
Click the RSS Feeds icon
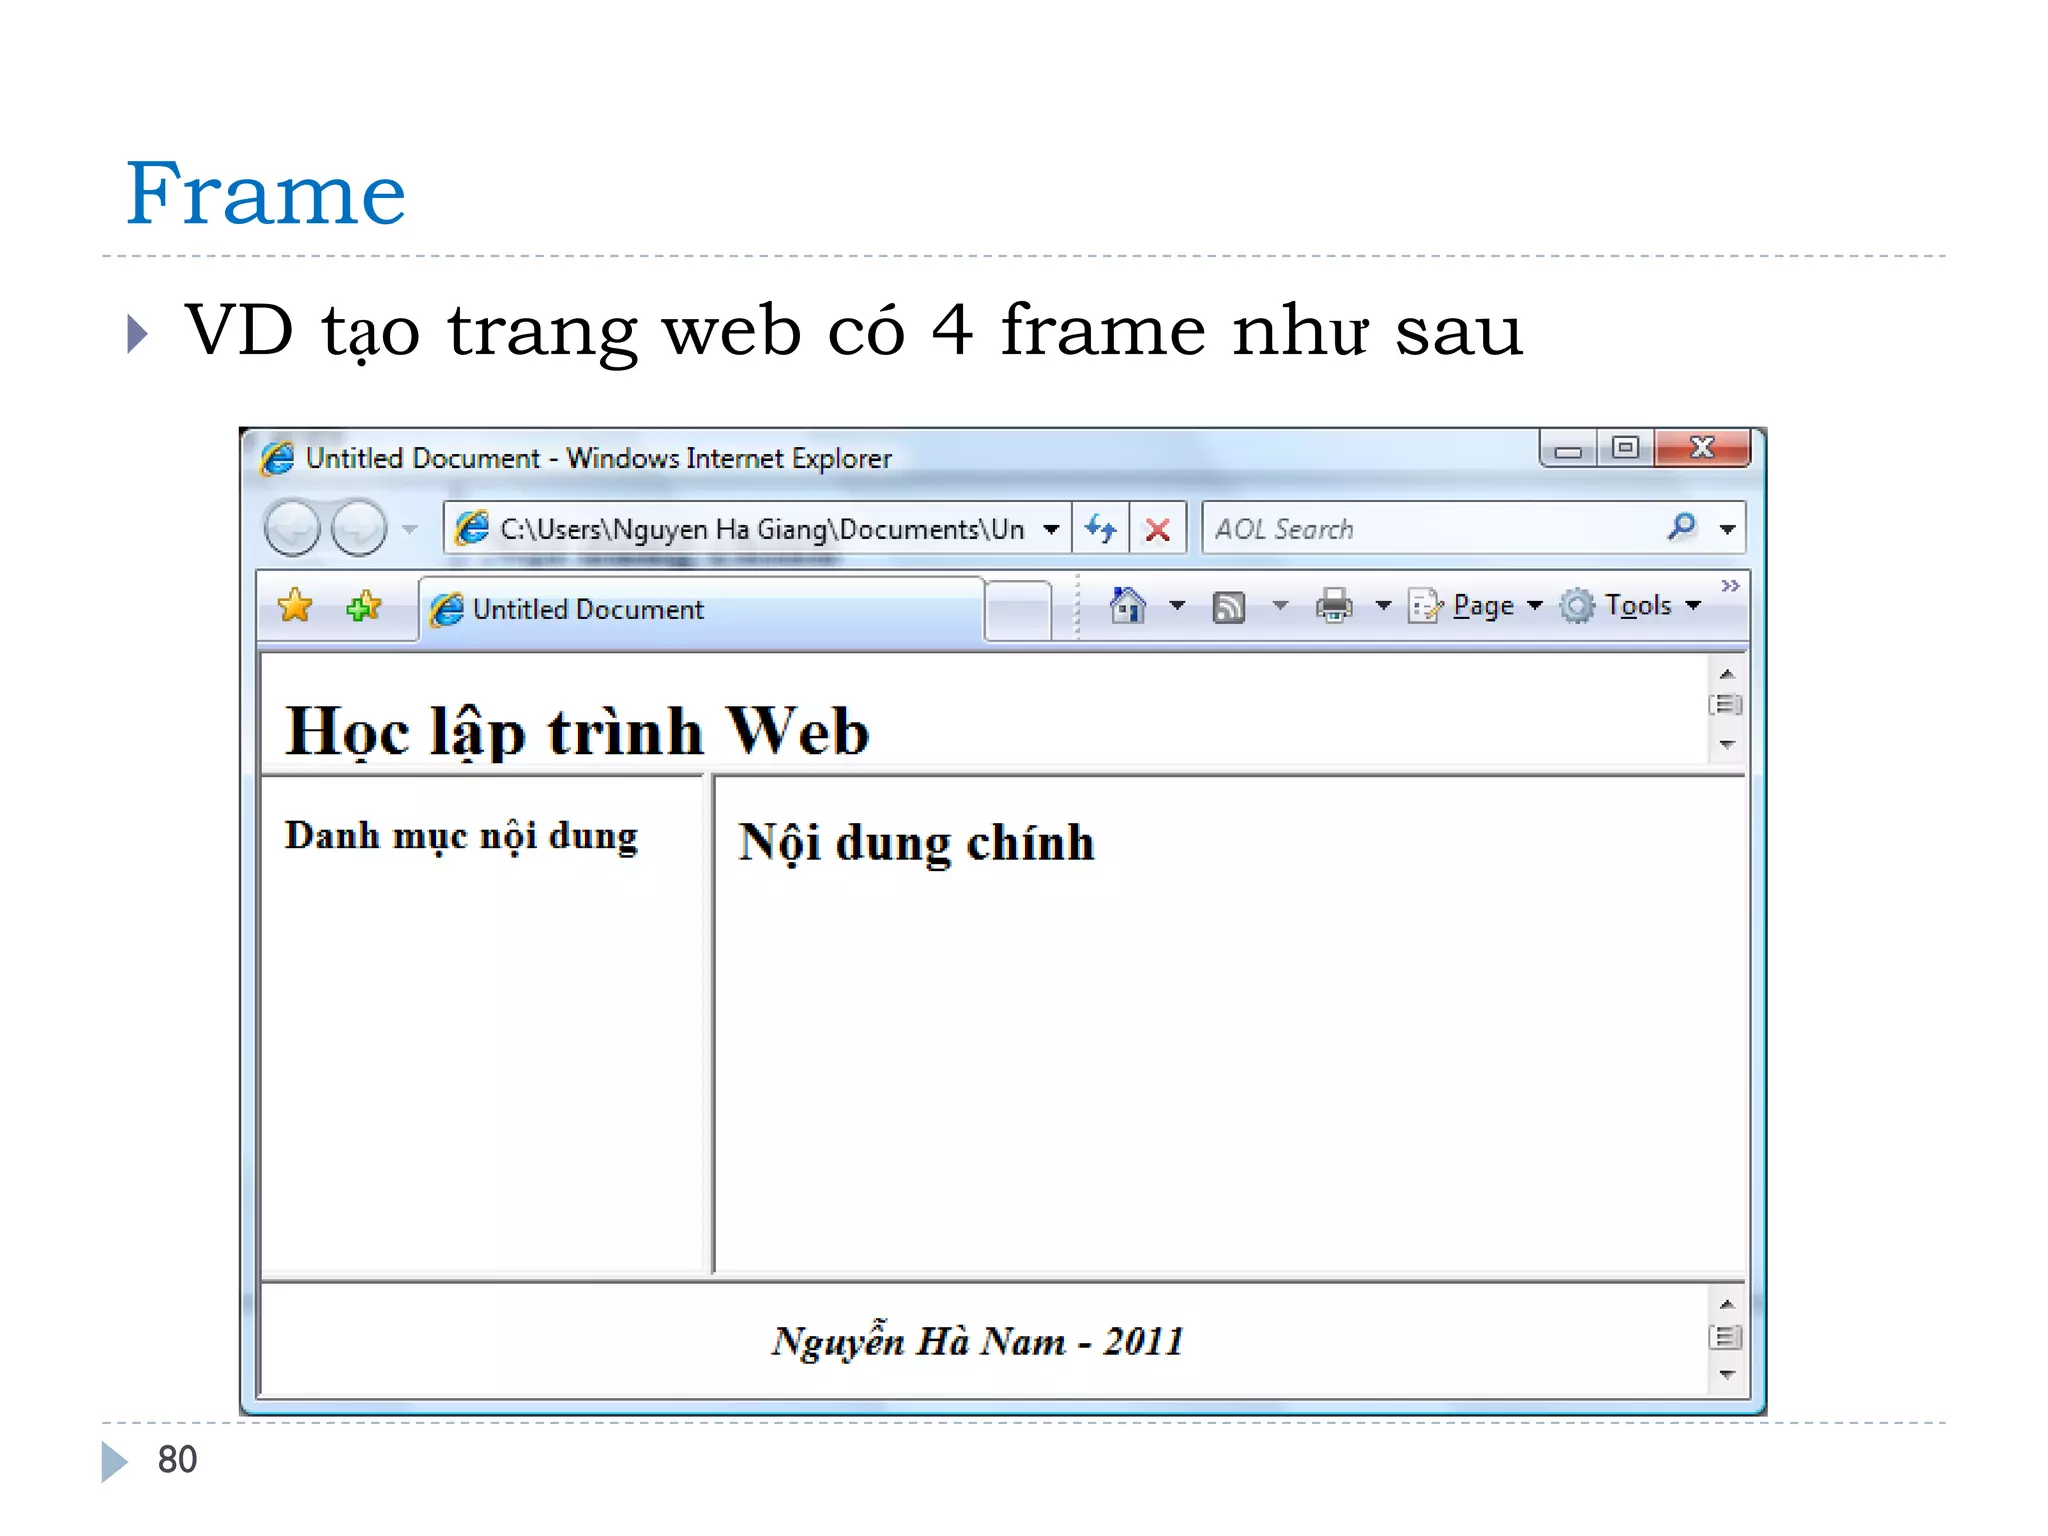pyautogui.click(x=1229, y=606)
